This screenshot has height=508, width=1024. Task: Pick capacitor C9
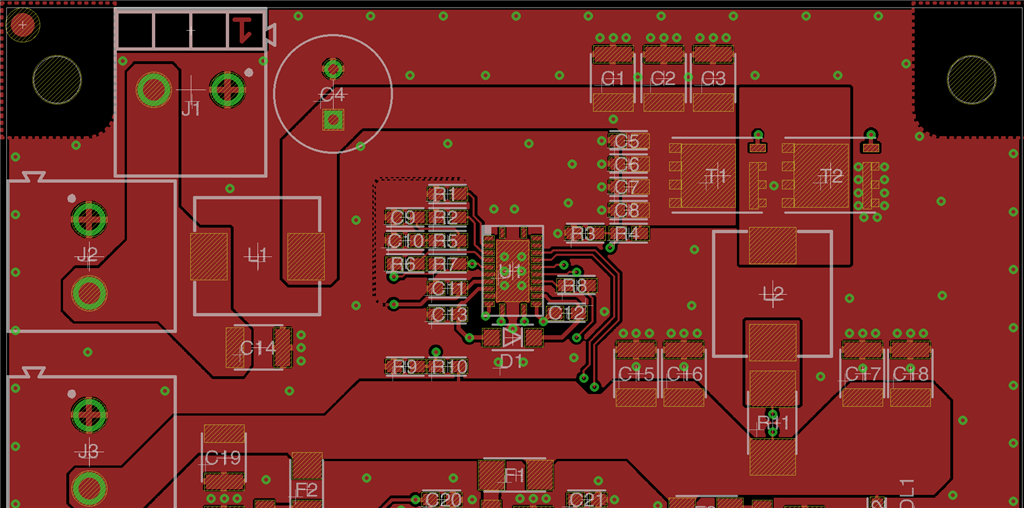(x=405, y=217)
